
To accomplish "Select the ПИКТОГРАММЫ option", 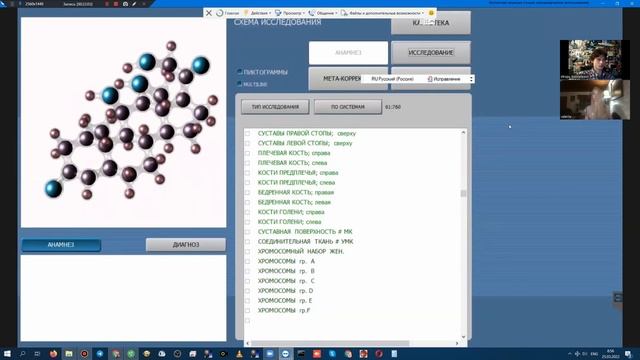I will pyautogui.click(x=240, y=72).
